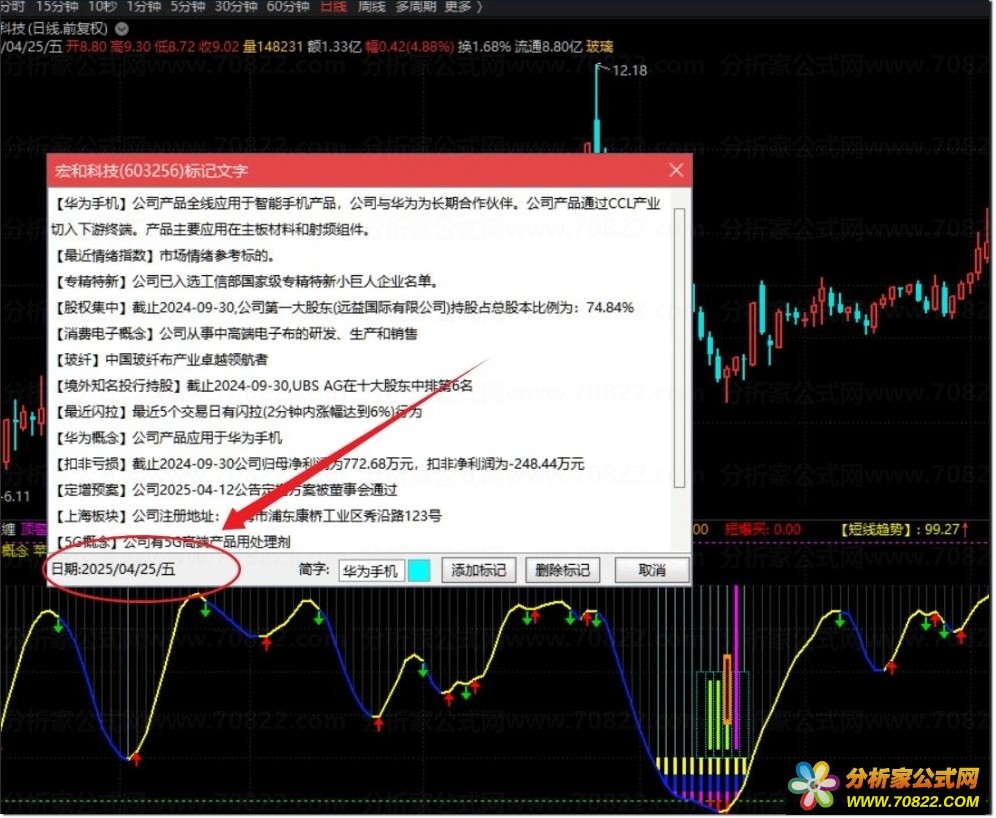Image resolution: width=996 pixels, height=818 pixels.
Task: Select the 【境外知名投行持股】 note line
Action: click(264, 386)
